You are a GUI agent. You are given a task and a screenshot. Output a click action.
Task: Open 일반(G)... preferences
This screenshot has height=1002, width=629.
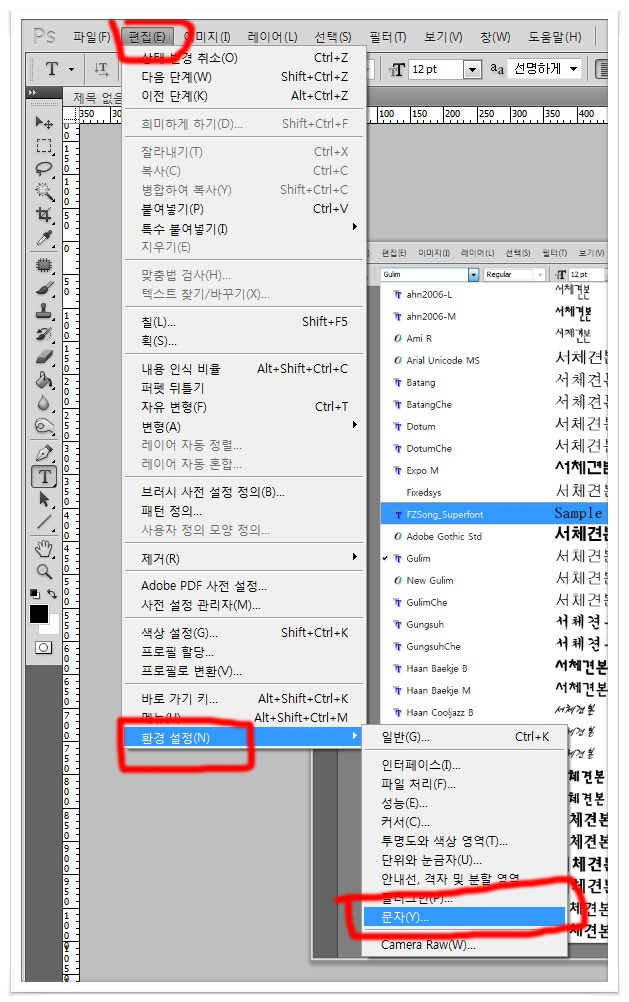pos(465,737)
